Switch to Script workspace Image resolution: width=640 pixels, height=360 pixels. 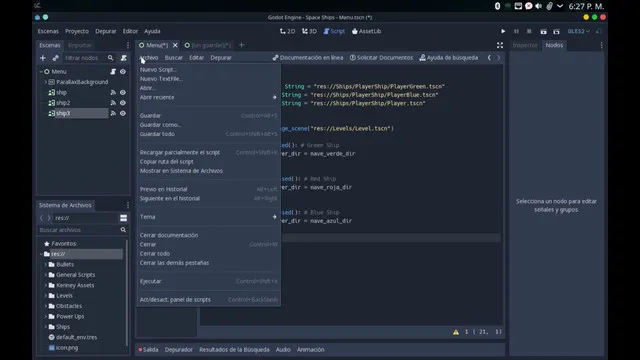tap(334, 31)
